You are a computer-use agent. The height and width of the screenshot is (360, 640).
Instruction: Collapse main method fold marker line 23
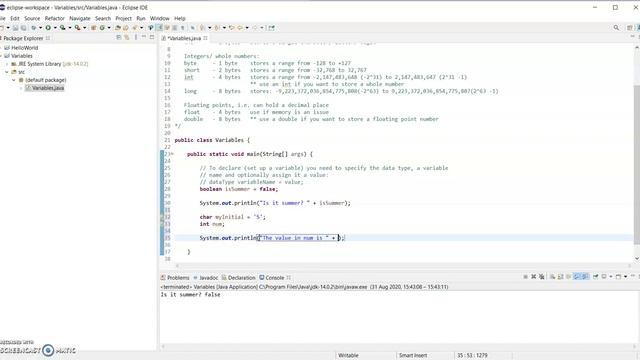172,154
